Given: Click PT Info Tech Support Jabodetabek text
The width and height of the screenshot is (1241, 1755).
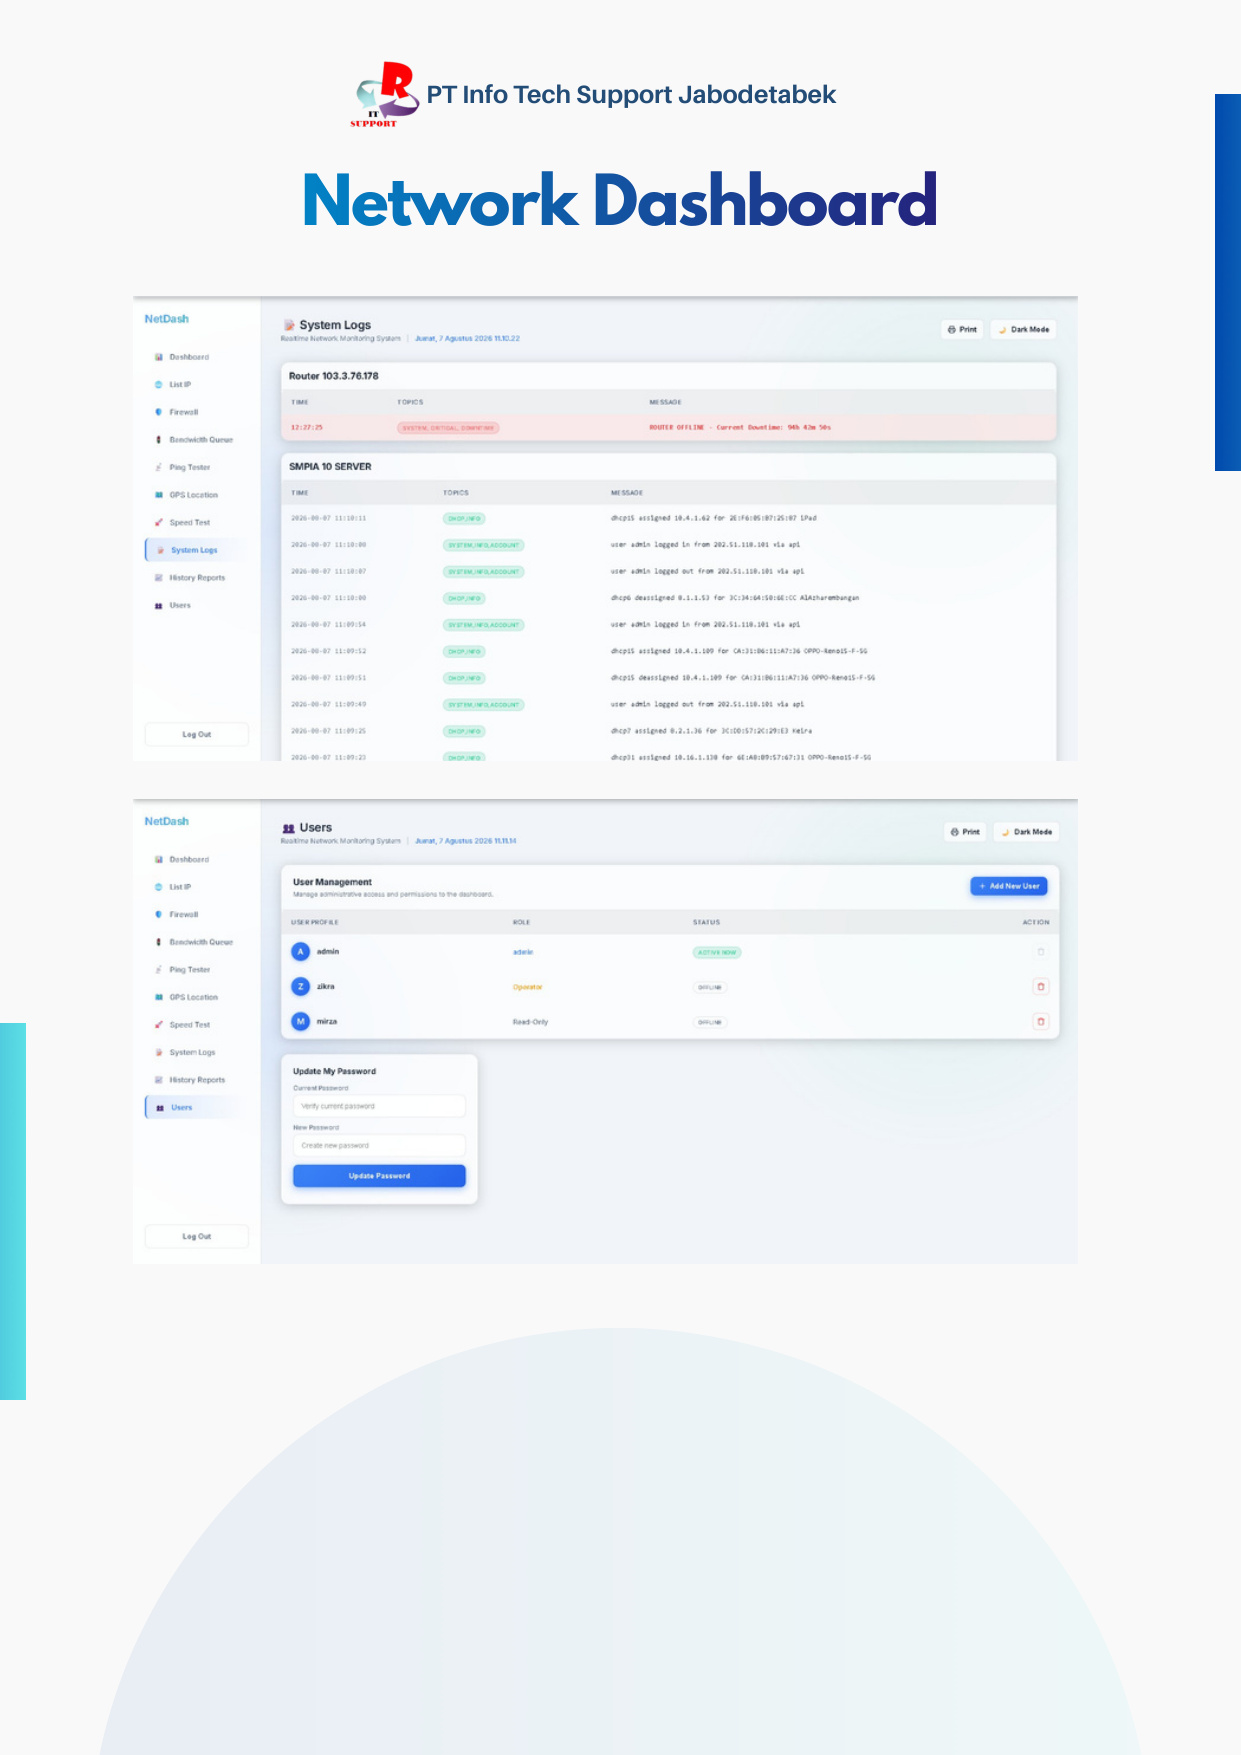Looking at the screenshot, I should pyautogui.click(x=631, y=95).
